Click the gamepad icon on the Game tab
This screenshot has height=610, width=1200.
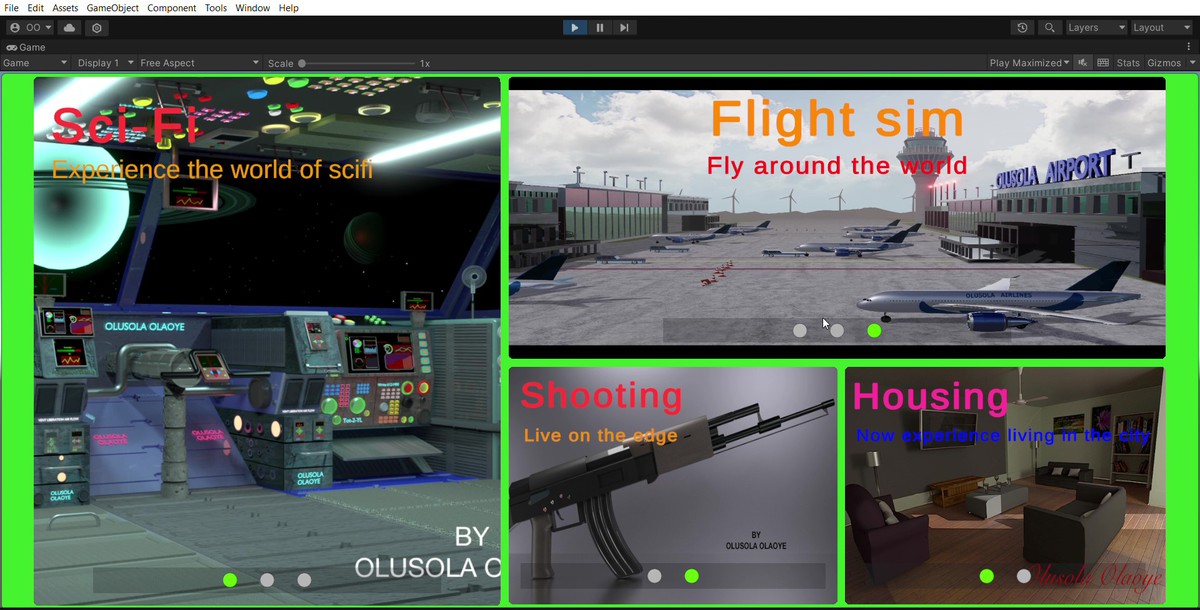(11, 47)
